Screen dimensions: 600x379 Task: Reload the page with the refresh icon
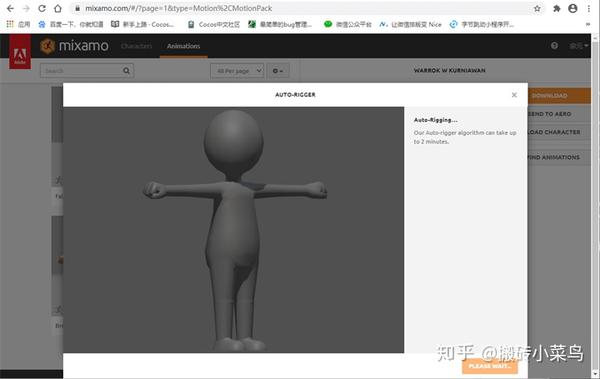(x=42, y=8)
